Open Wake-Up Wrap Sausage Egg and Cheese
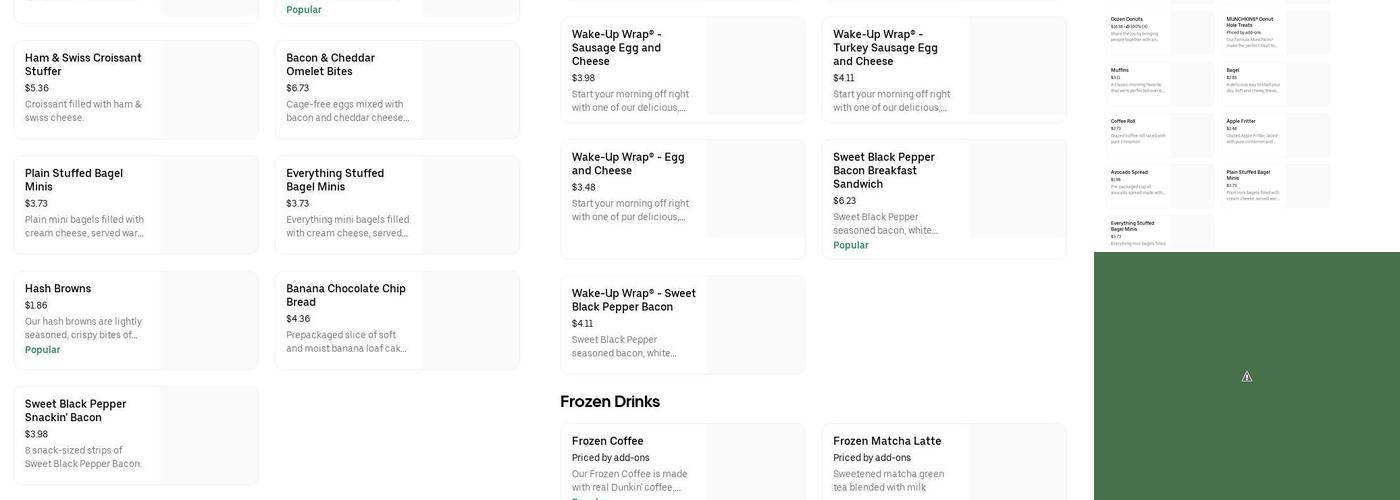1400x500 pixels. pos(617,48)
